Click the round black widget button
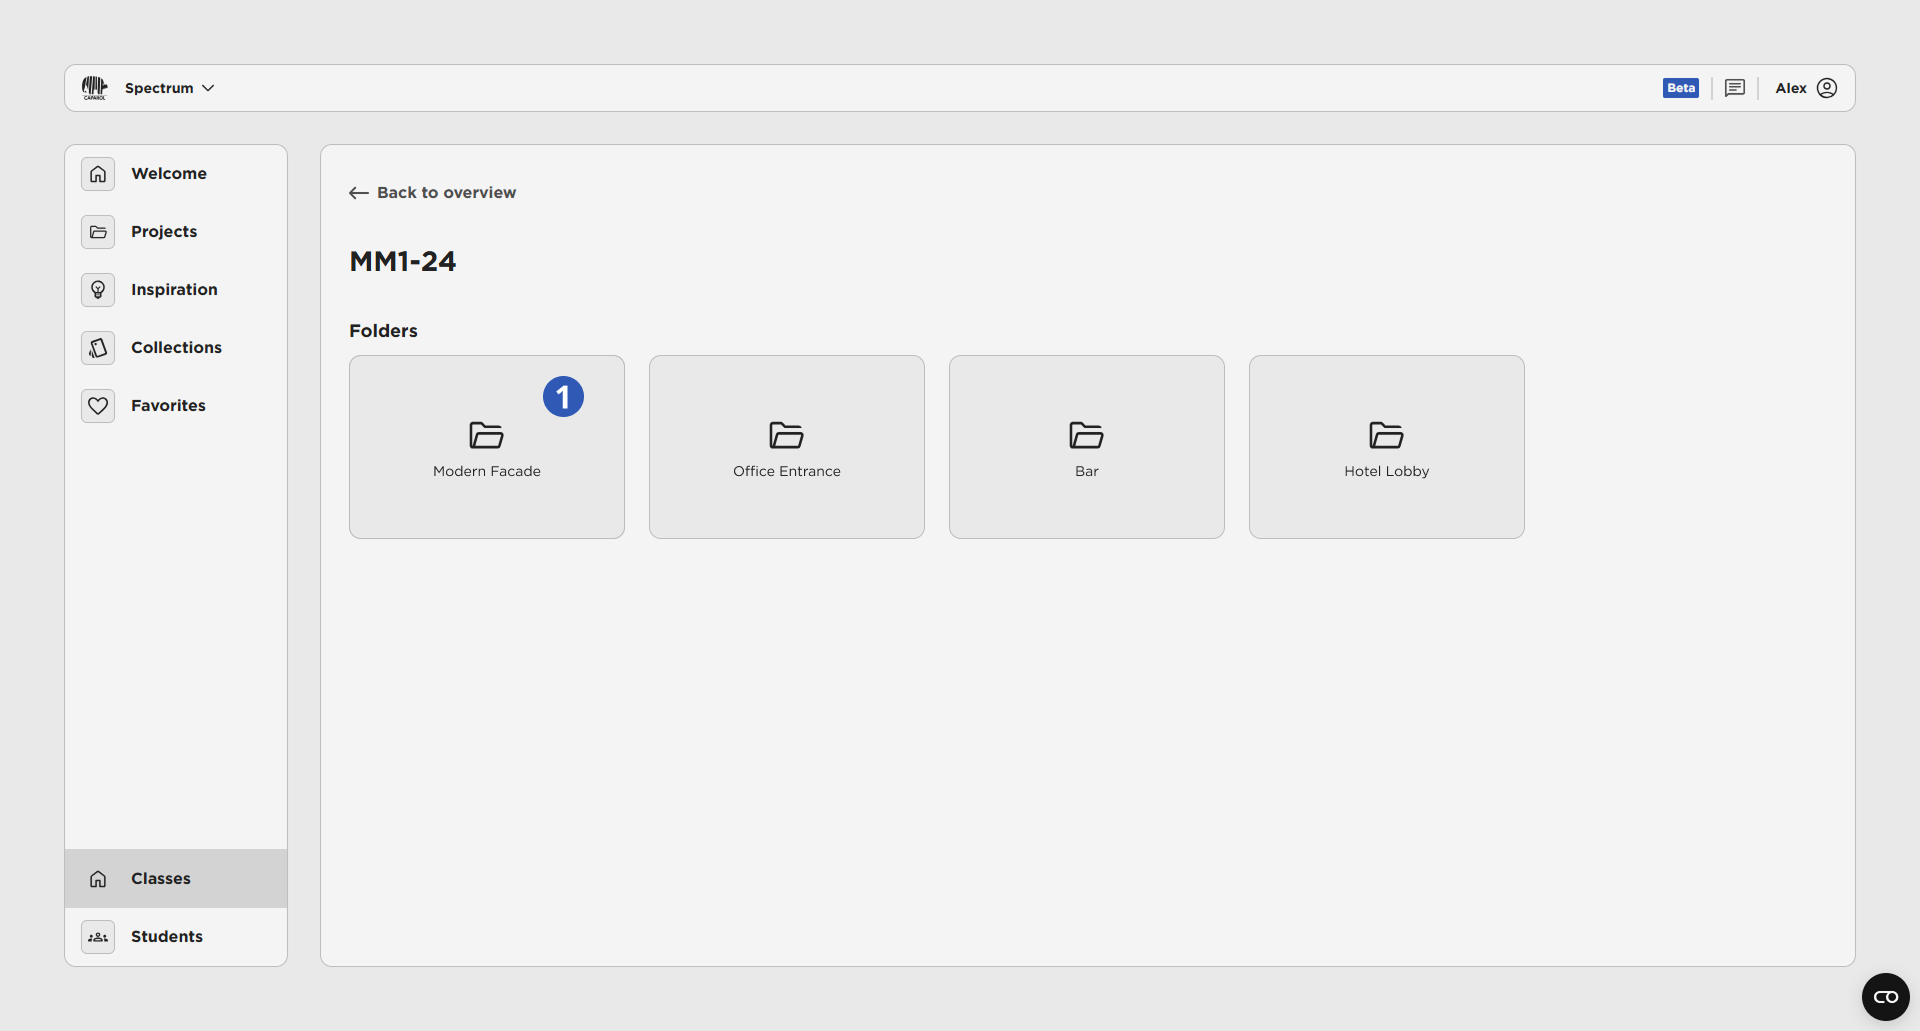The width and height of the screenshot is (1920, 1031). (1885, 997)
